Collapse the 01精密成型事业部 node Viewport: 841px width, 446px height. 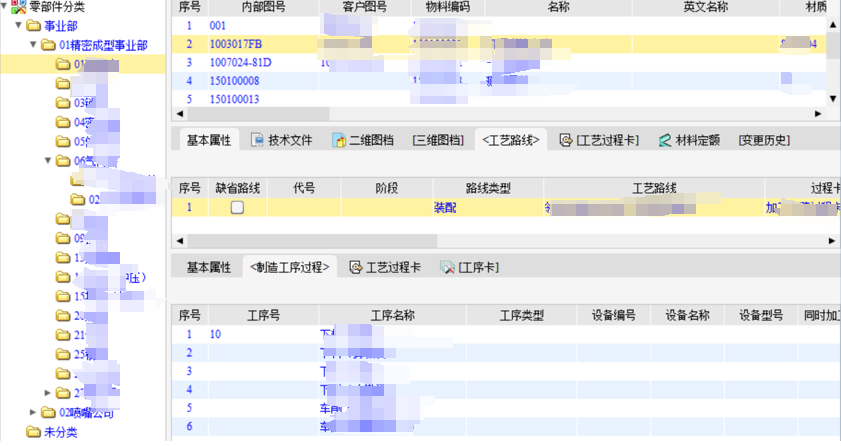(x=34, y=44)
